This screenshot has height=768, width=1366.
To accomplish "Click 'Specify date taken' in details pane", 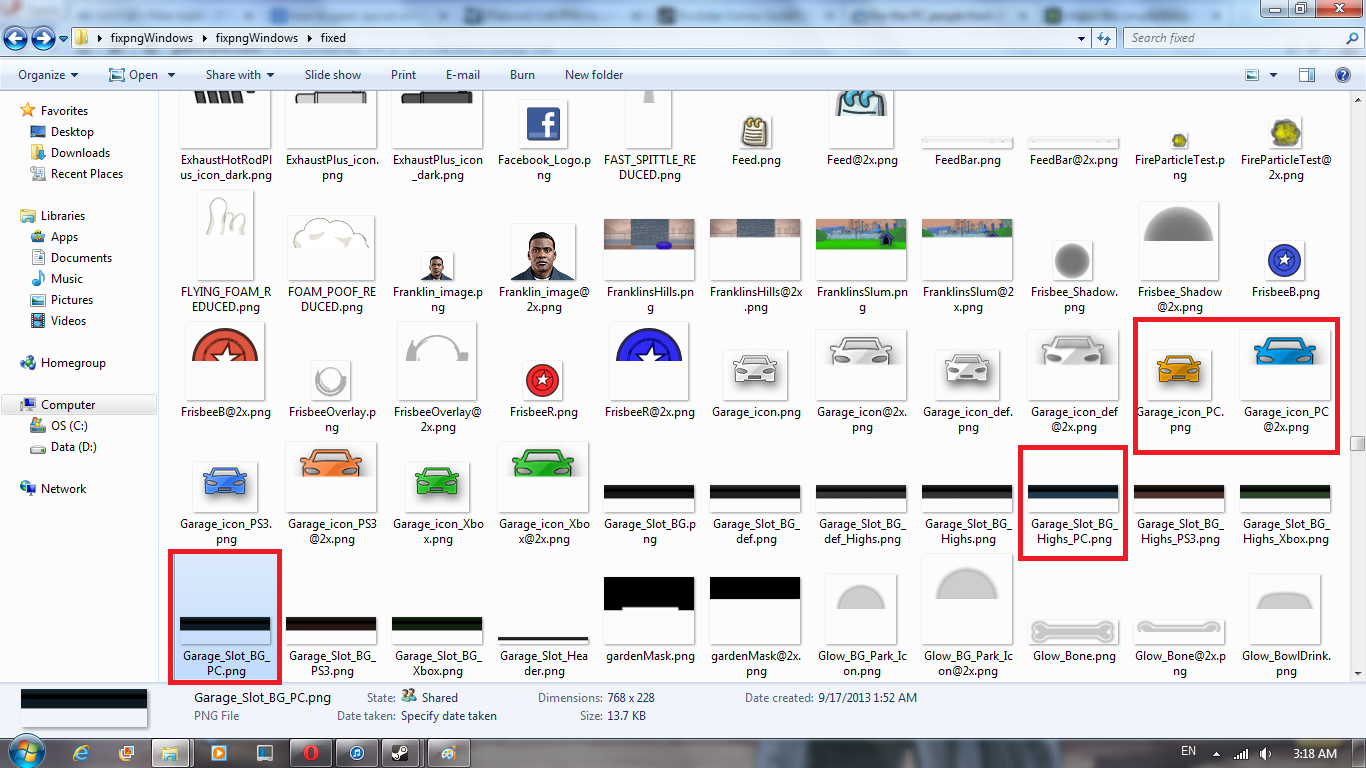I will (448, 716).
